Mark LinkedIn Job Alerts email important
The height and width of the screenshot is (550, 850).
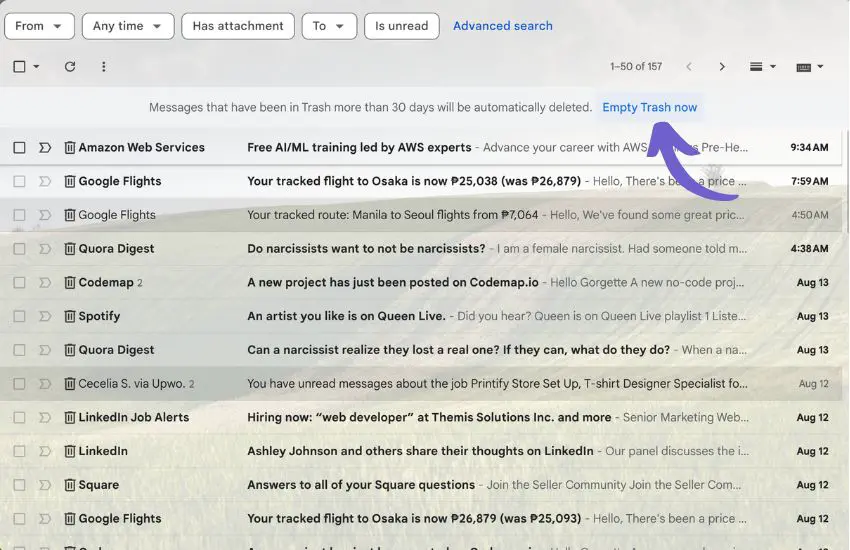(x=45, y=417)
